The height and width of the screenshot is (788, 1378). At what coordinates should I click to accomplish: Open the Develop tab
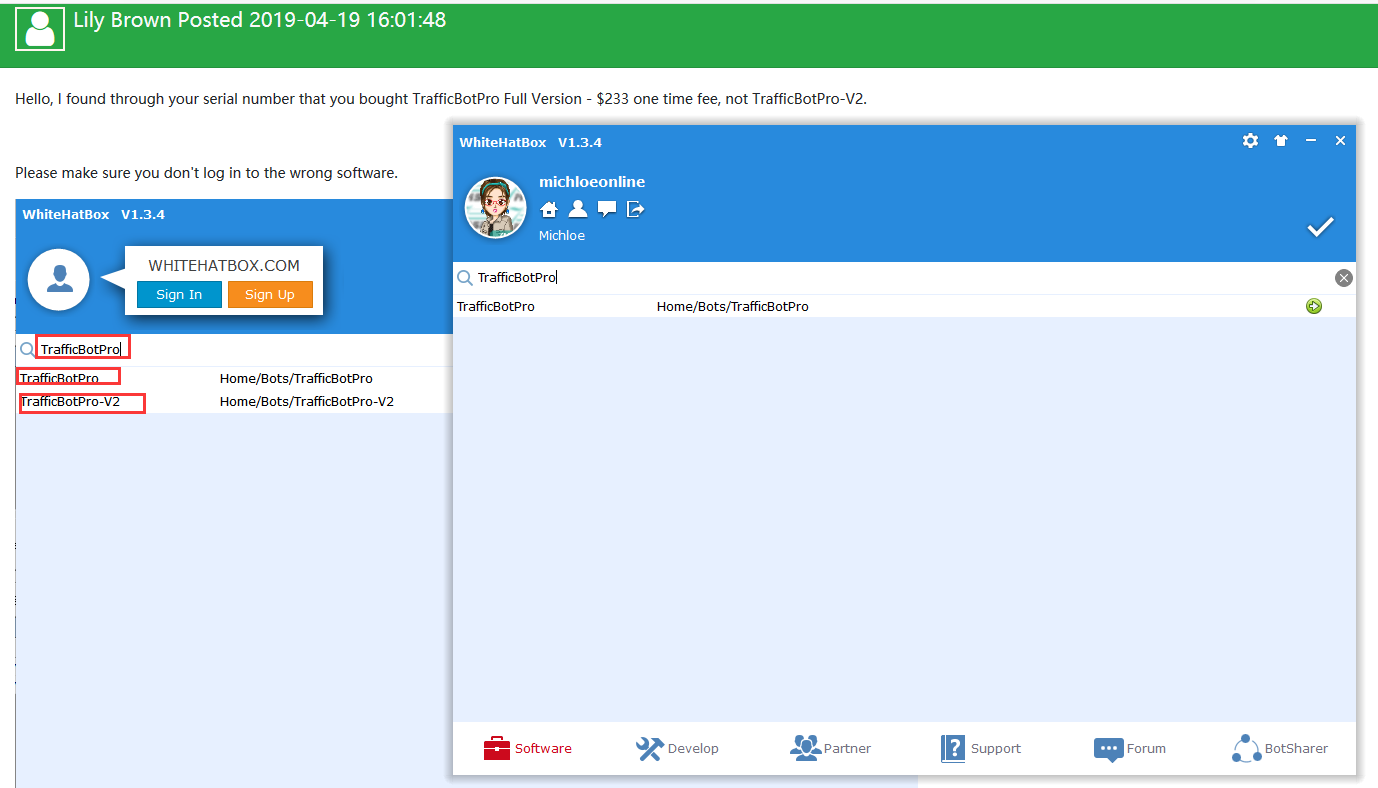(x=677, y=748)
